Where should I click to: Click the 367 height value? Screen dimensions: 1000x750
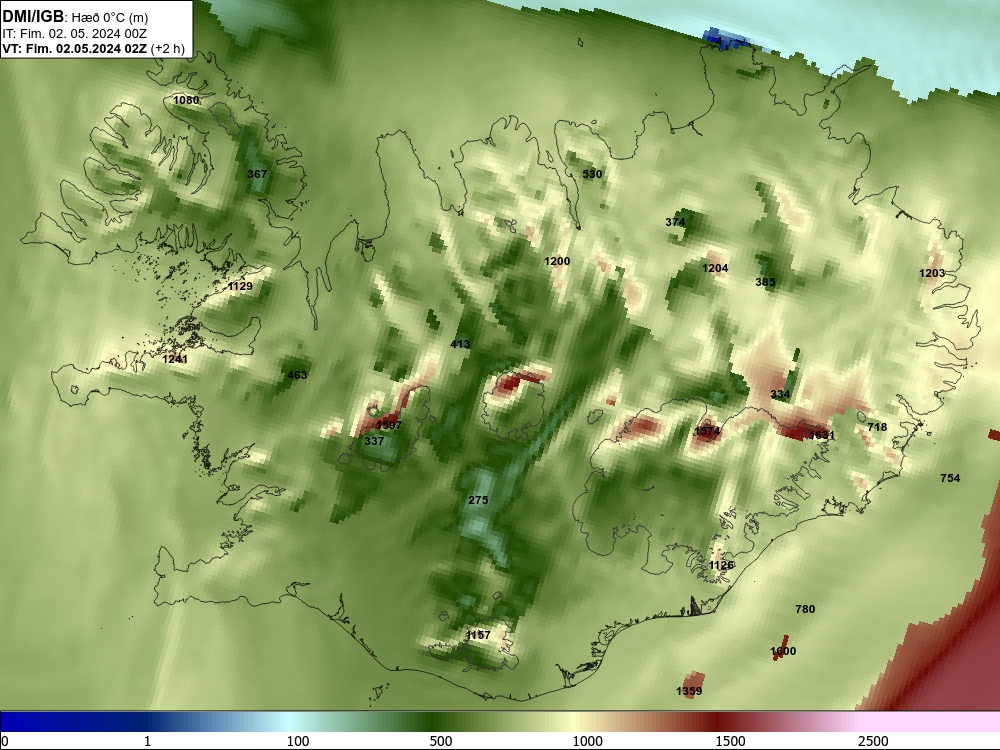[257, 174]
